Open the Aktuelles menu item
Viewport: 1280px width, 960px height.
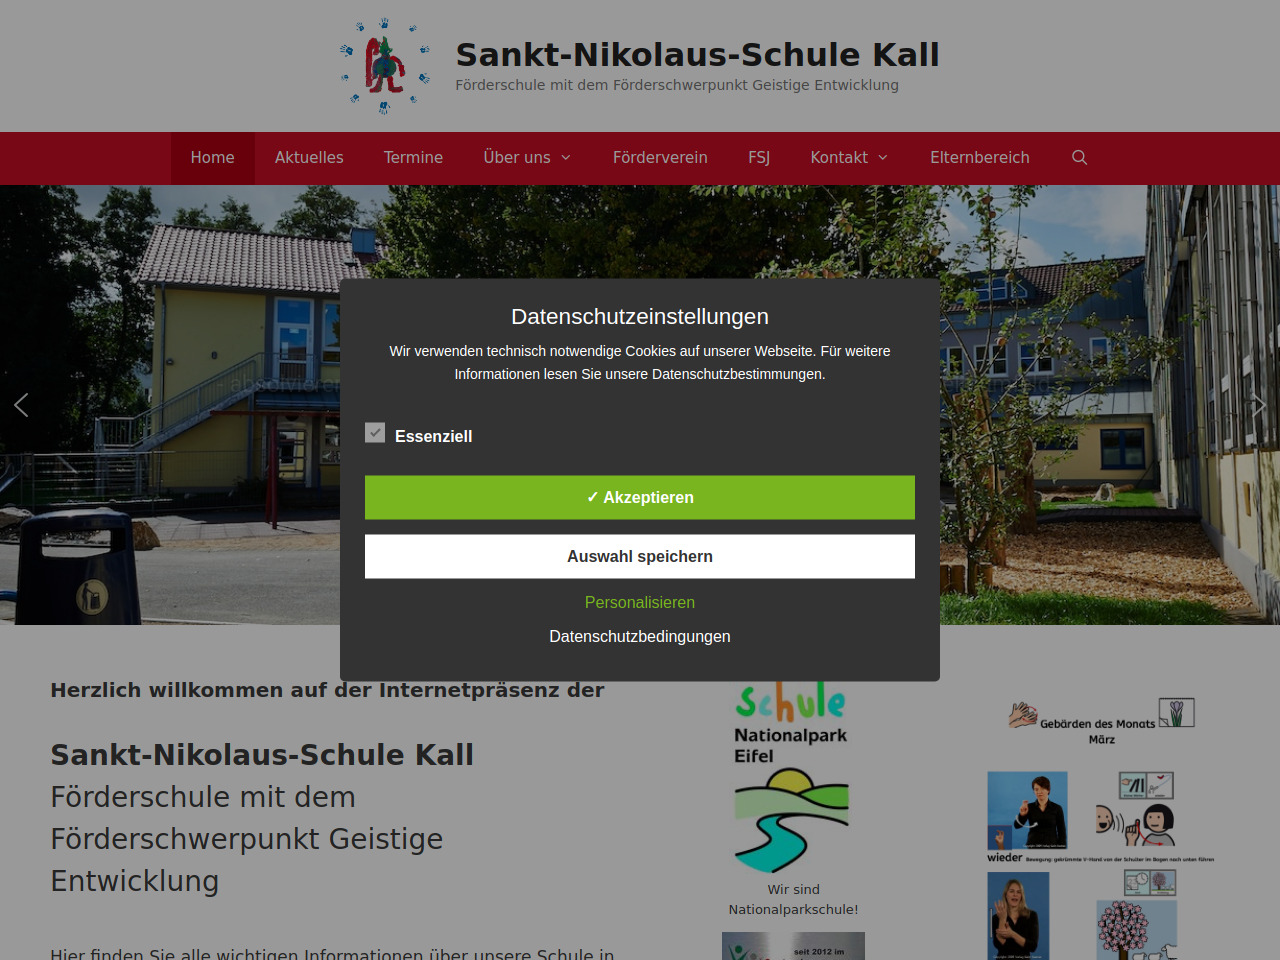(309, 158)
